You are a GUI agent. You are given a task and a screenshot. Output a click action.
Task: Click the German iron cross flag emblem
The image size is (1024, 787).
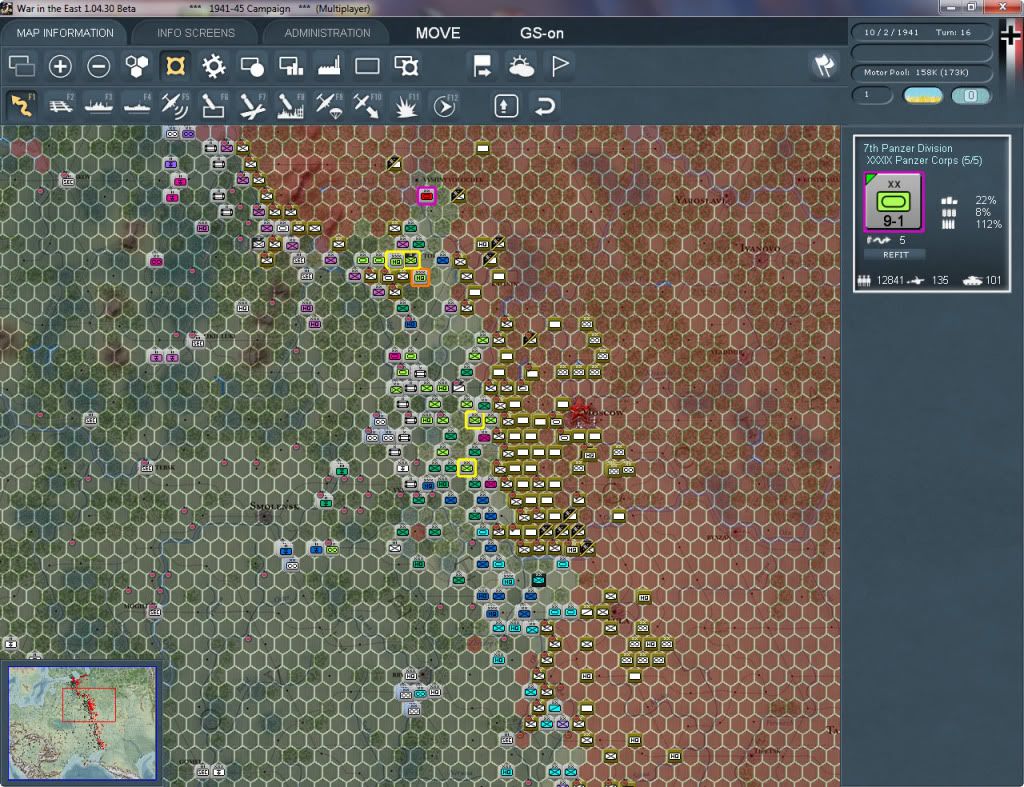pyautogui.click(x=1010, y=36)
